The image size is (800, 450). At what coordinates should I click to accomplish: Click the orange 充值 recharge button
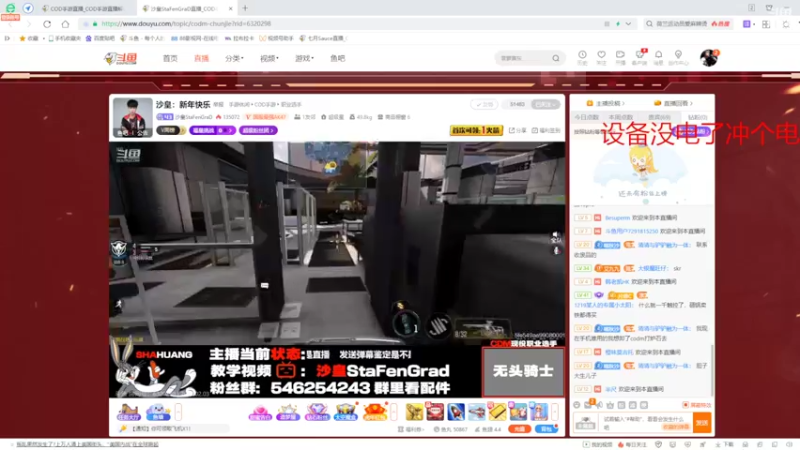tap(519, 429)
